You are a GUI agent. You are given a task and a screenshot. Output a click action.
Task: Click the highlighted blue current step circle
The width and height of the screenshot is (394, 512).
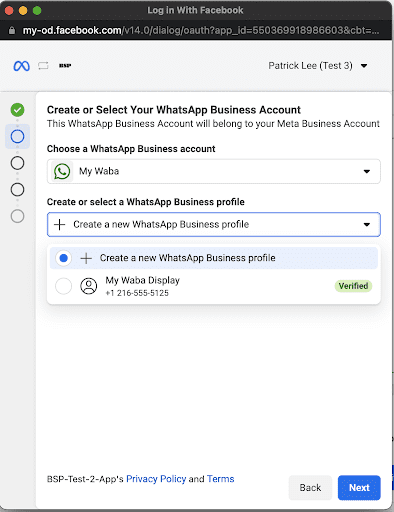click(x=17, y=136)
